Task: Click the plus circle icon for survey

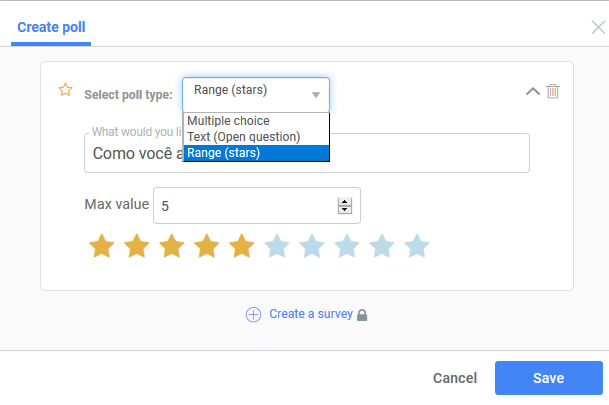Action: [x=253, y=314]
